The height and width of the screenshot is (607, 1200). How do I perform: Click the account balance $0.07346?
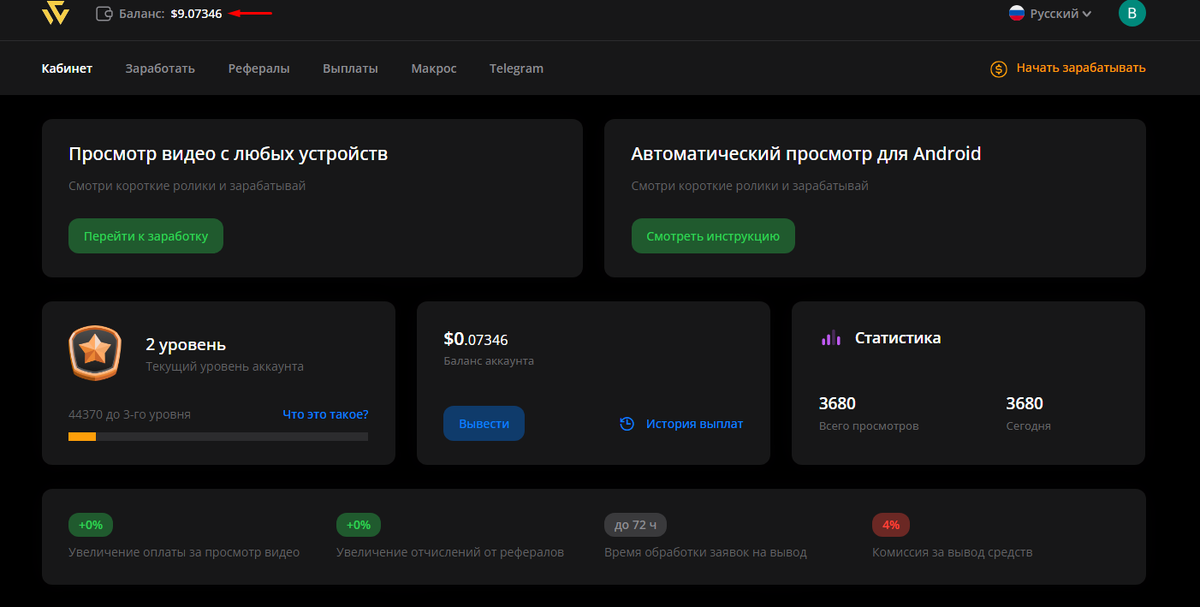pos(476,340)
